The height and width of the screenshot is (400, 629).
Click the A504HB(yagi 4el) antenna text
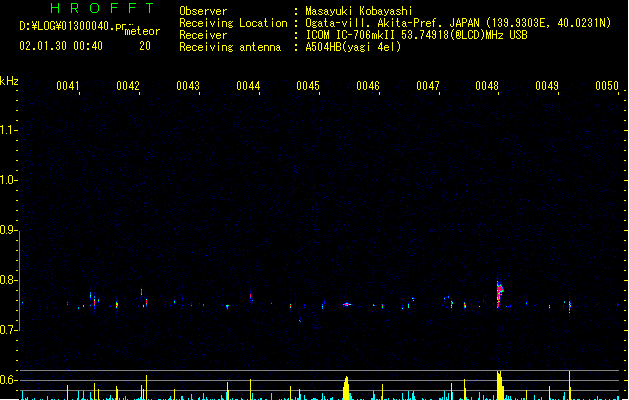tap(353, 47)
